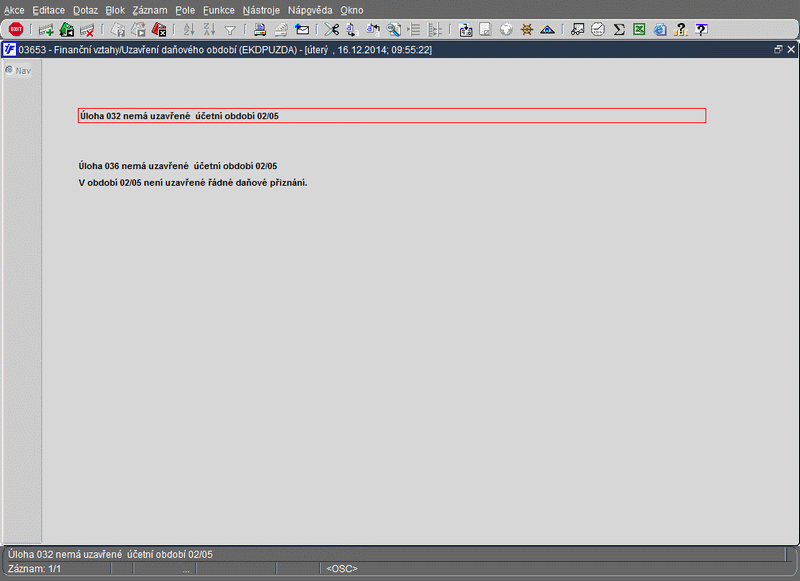800x581 pixels.
Task: Click the 'Úloha 036 nemá uzavřené' message line
Action: tap(178, 166)
